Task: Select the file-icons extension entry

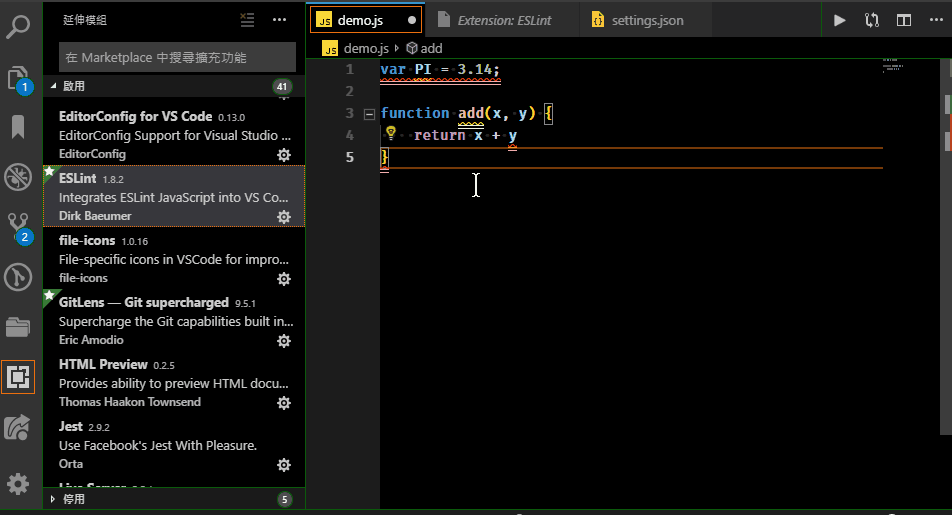Action: (x=174, y=258)
